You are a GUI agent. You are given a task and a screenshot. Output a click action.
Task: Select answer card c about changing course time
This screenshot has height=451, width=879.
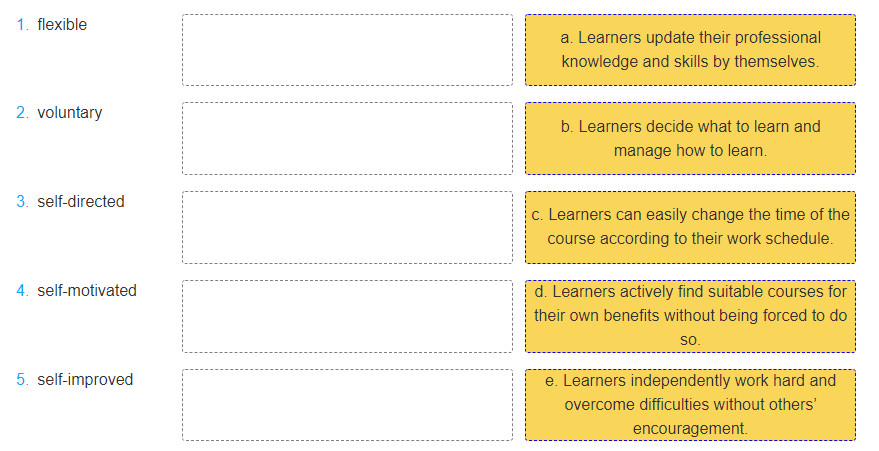coord(690,227)
